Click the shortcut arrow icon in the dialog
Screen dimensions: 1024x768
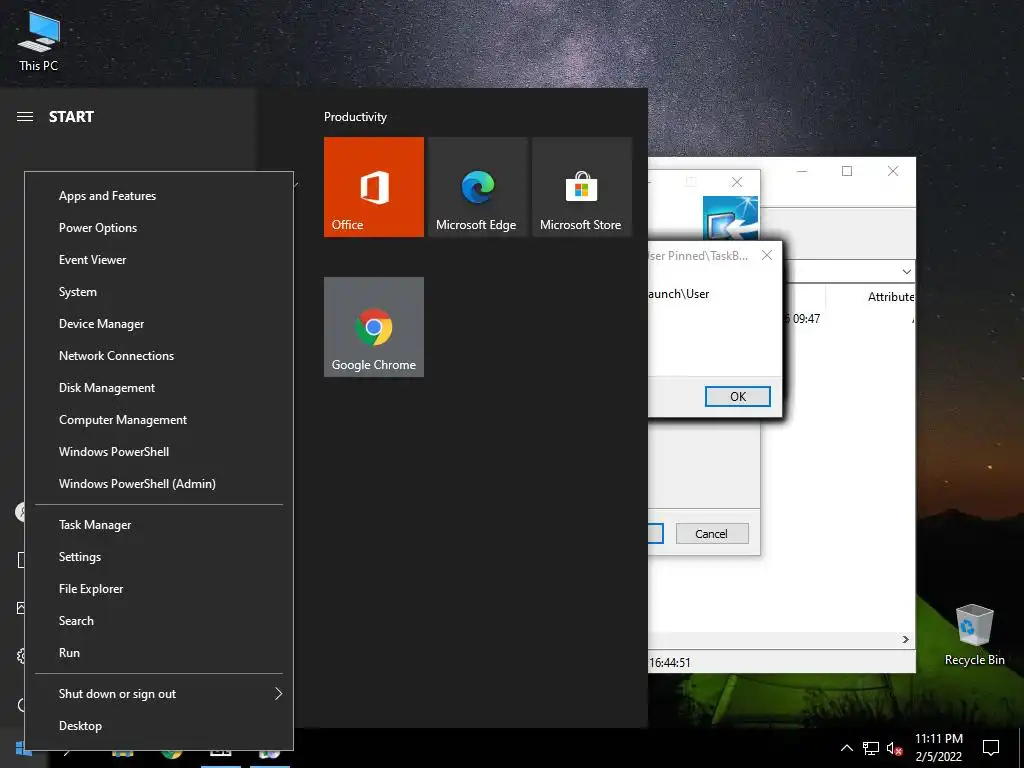pyautogui.click(x=731, y=219)
